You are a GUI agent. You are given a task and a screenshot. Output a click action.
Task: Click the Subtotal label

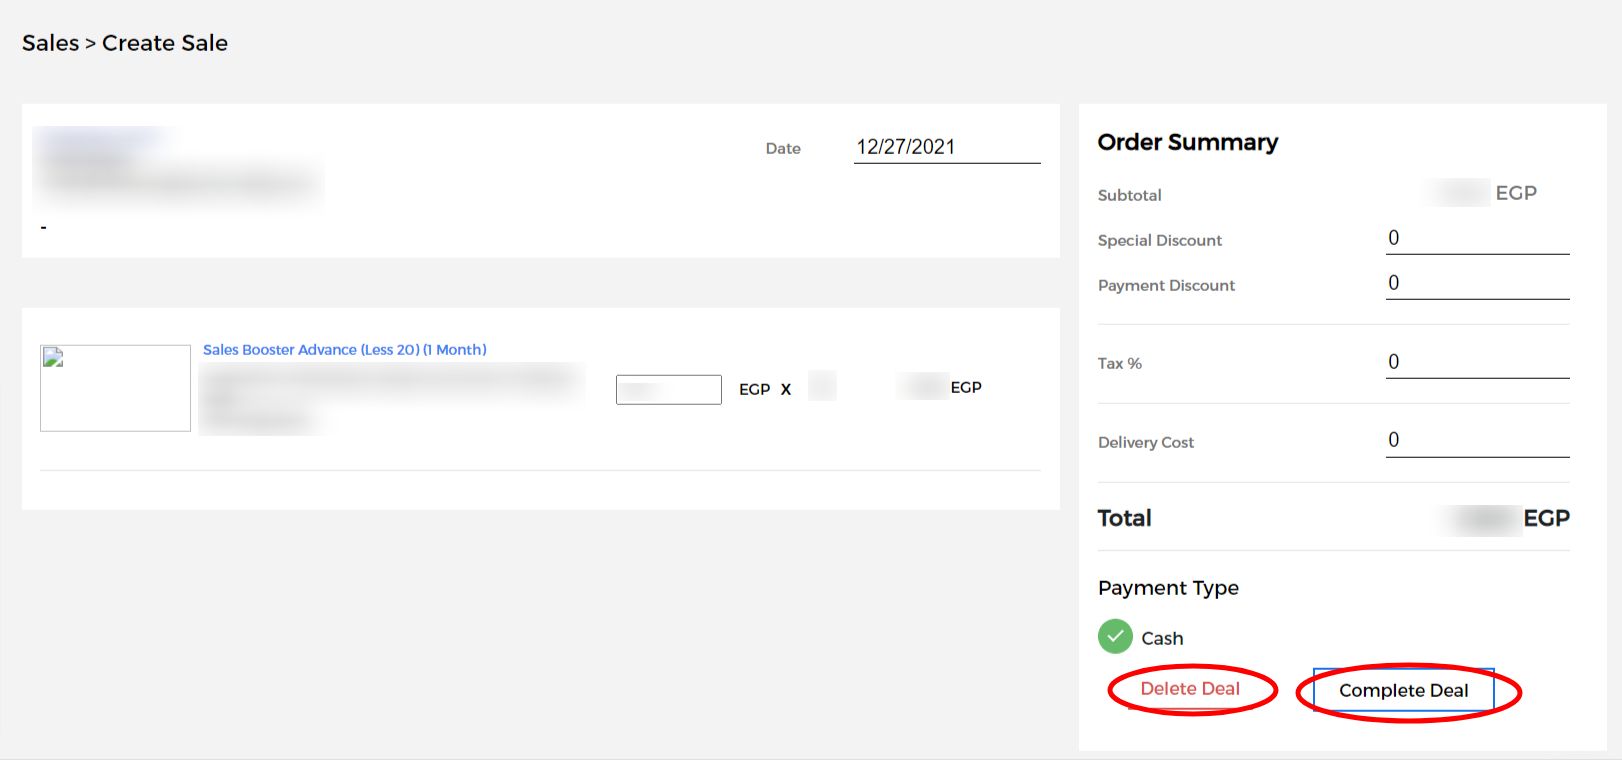click(1129, 195)
